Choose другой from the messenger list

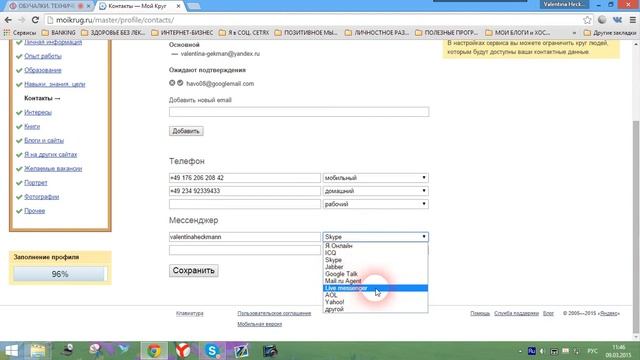[376, 309]
